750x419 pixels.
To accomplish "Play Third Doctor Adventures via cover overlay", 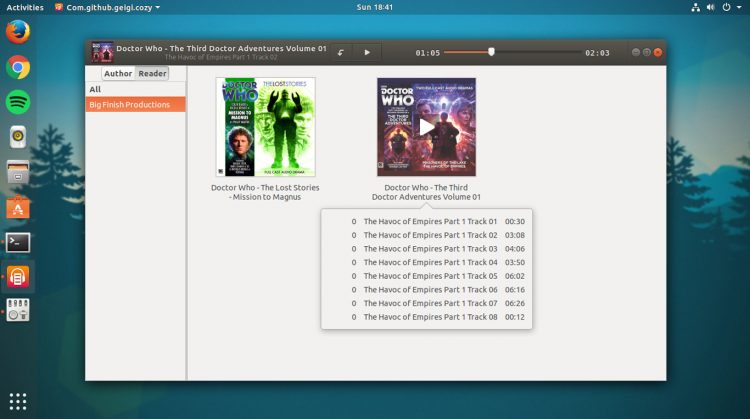I will (426, 127).
